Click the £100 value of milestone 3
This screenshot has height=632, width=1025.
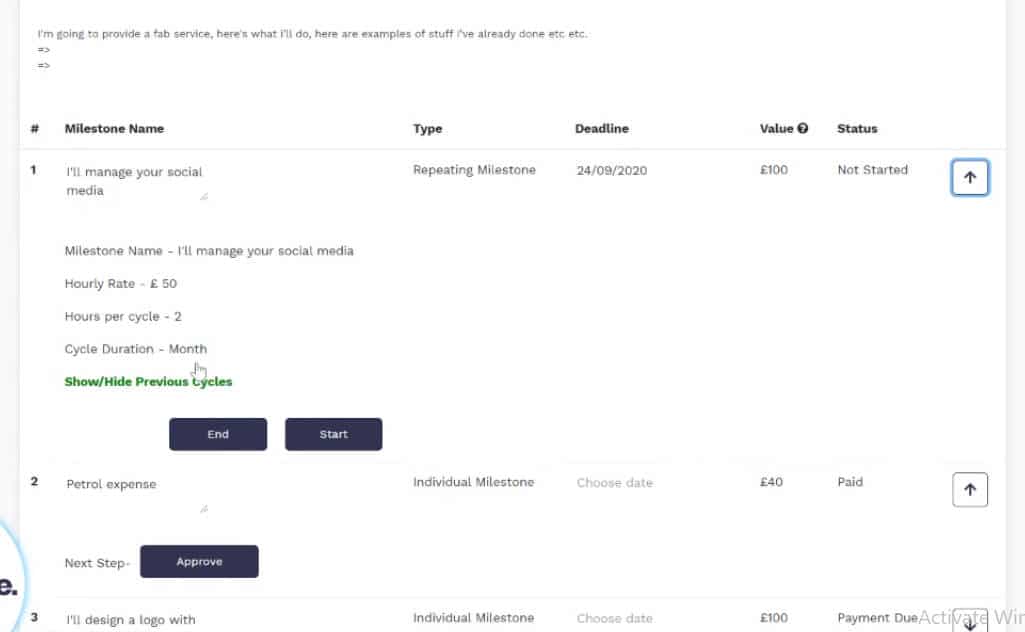point(774,618)
